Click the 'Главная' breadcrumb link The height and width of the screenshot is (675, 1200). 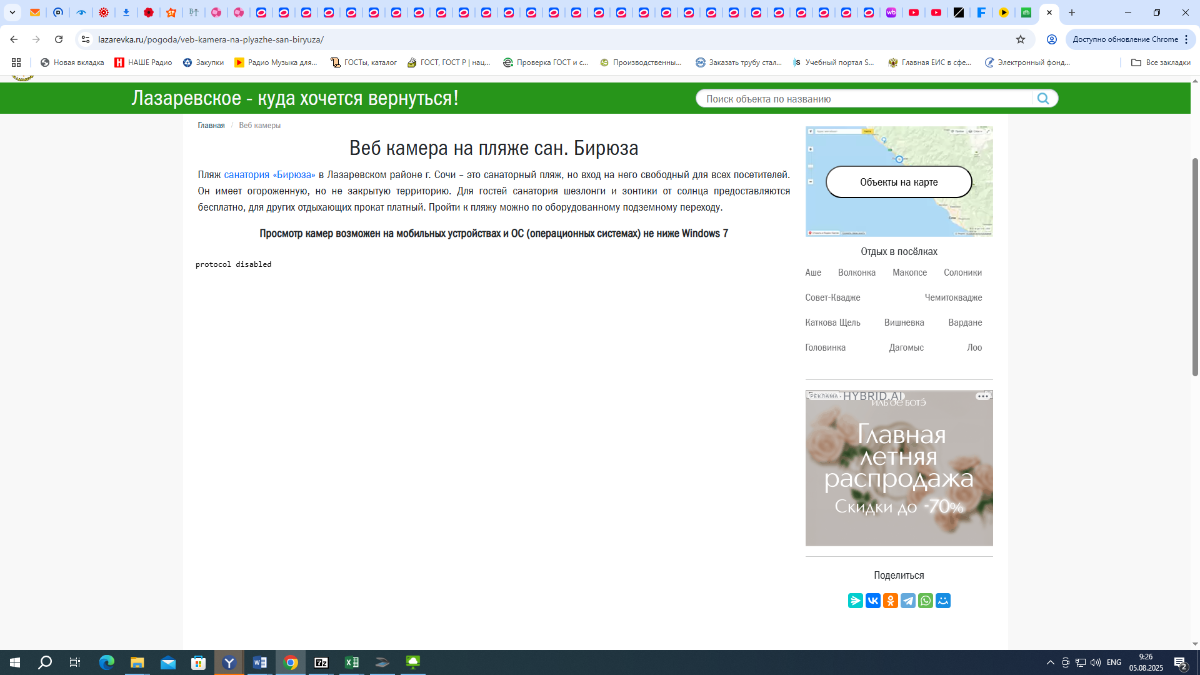(211, 126)
